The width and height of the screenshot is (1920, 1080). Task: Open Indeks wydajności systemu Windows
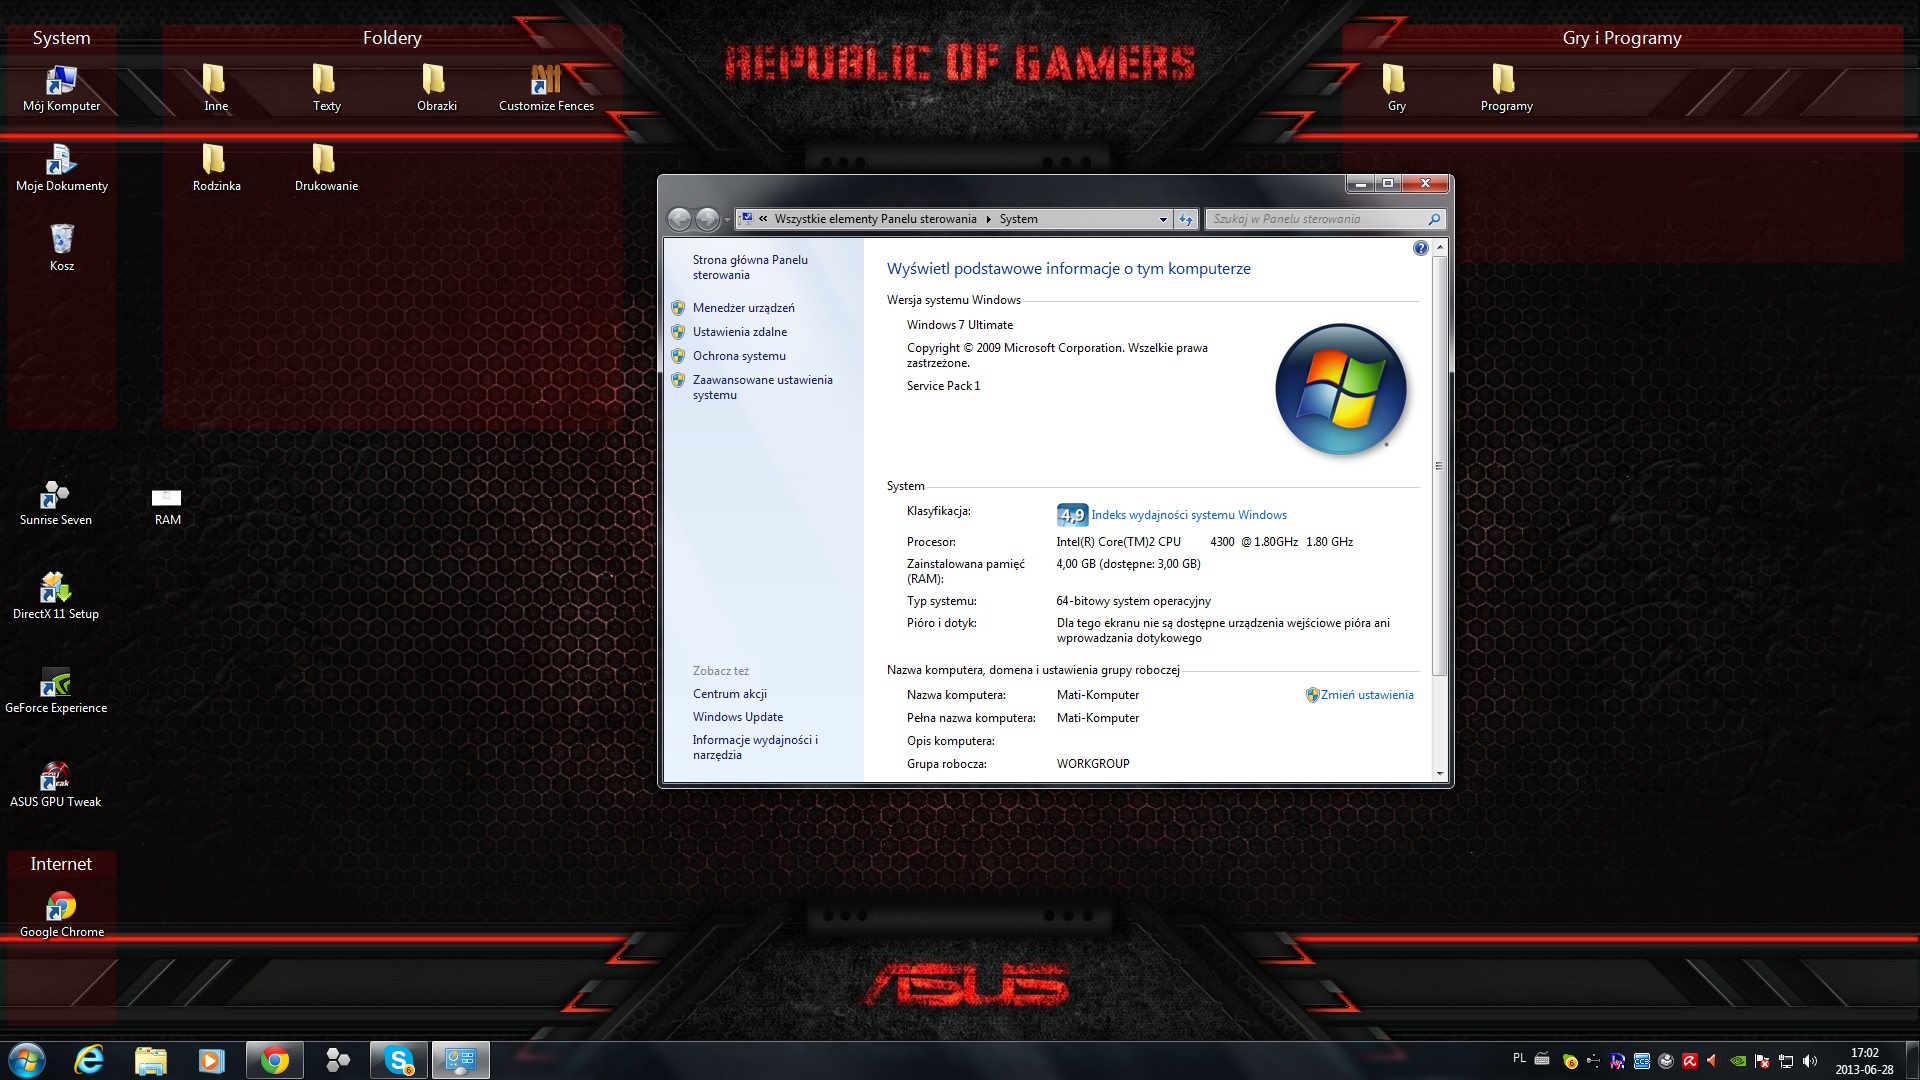pos(1189,515)
